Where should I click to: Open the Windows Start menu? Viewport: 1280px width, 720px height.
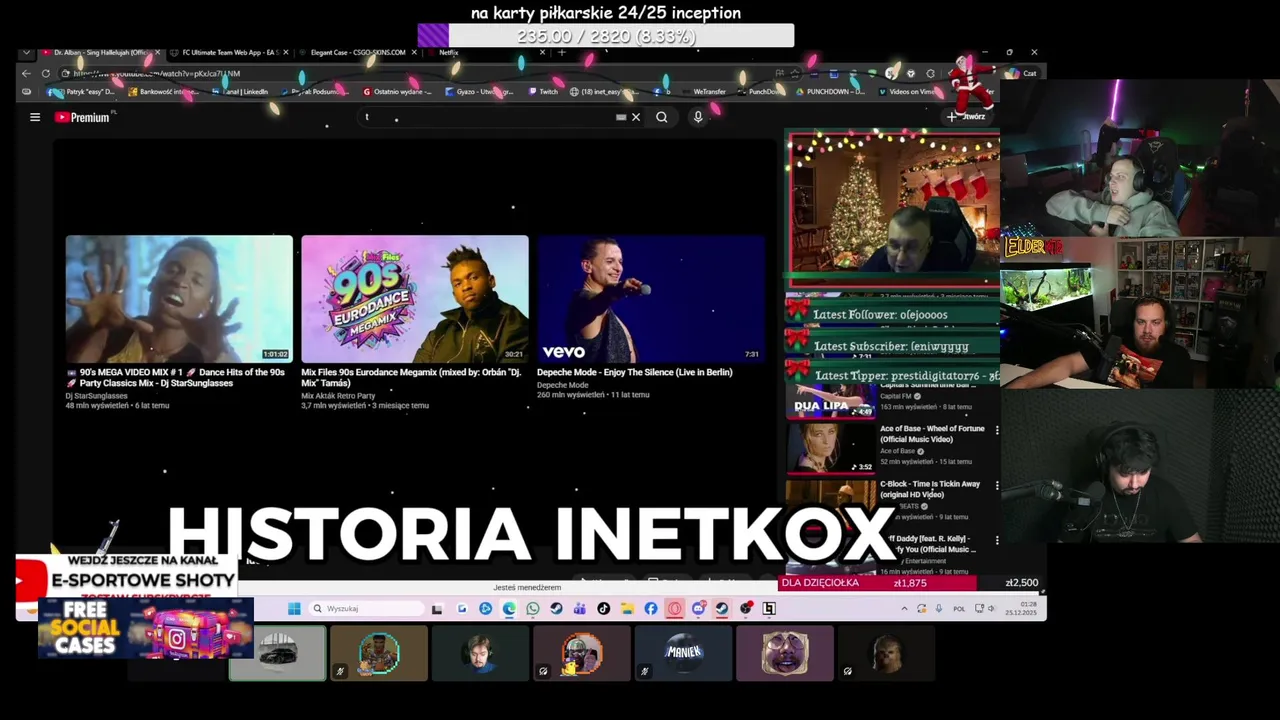(294, 608)
